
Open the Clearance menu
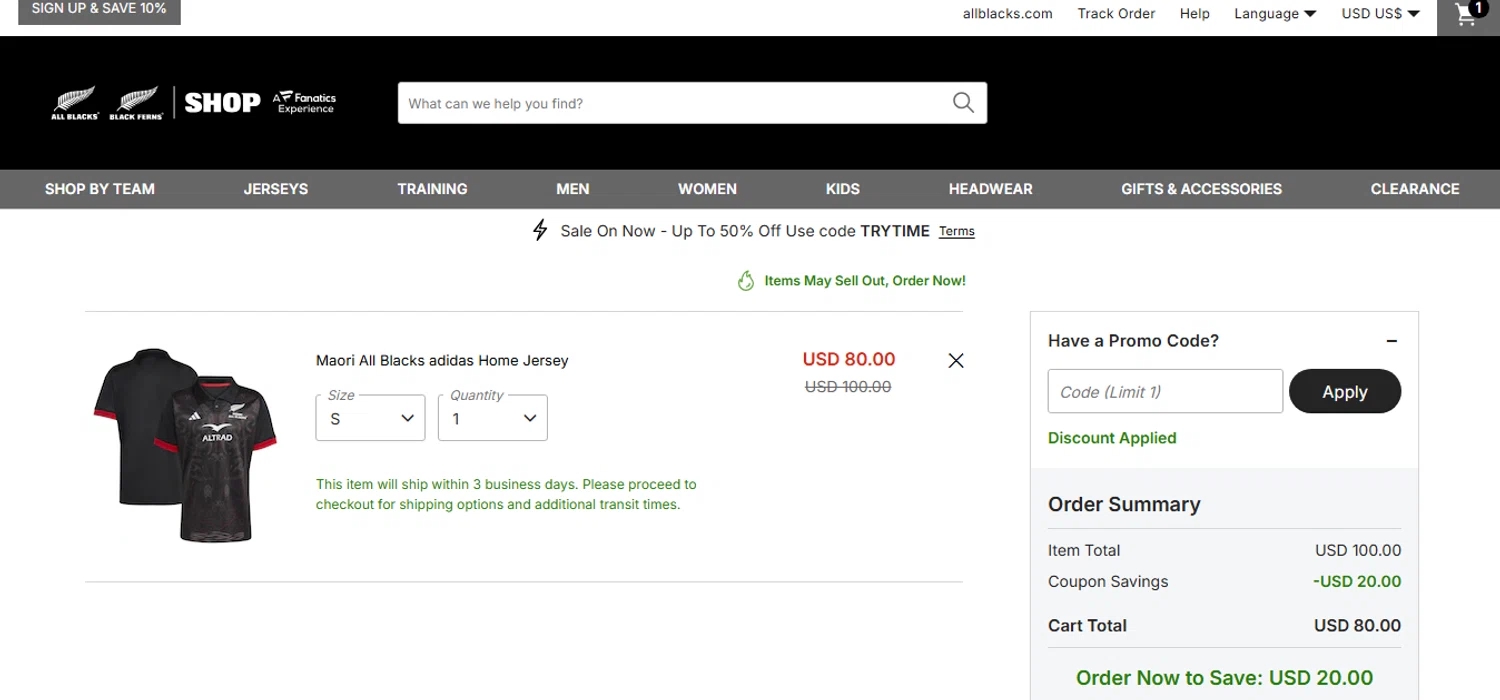1415,189
